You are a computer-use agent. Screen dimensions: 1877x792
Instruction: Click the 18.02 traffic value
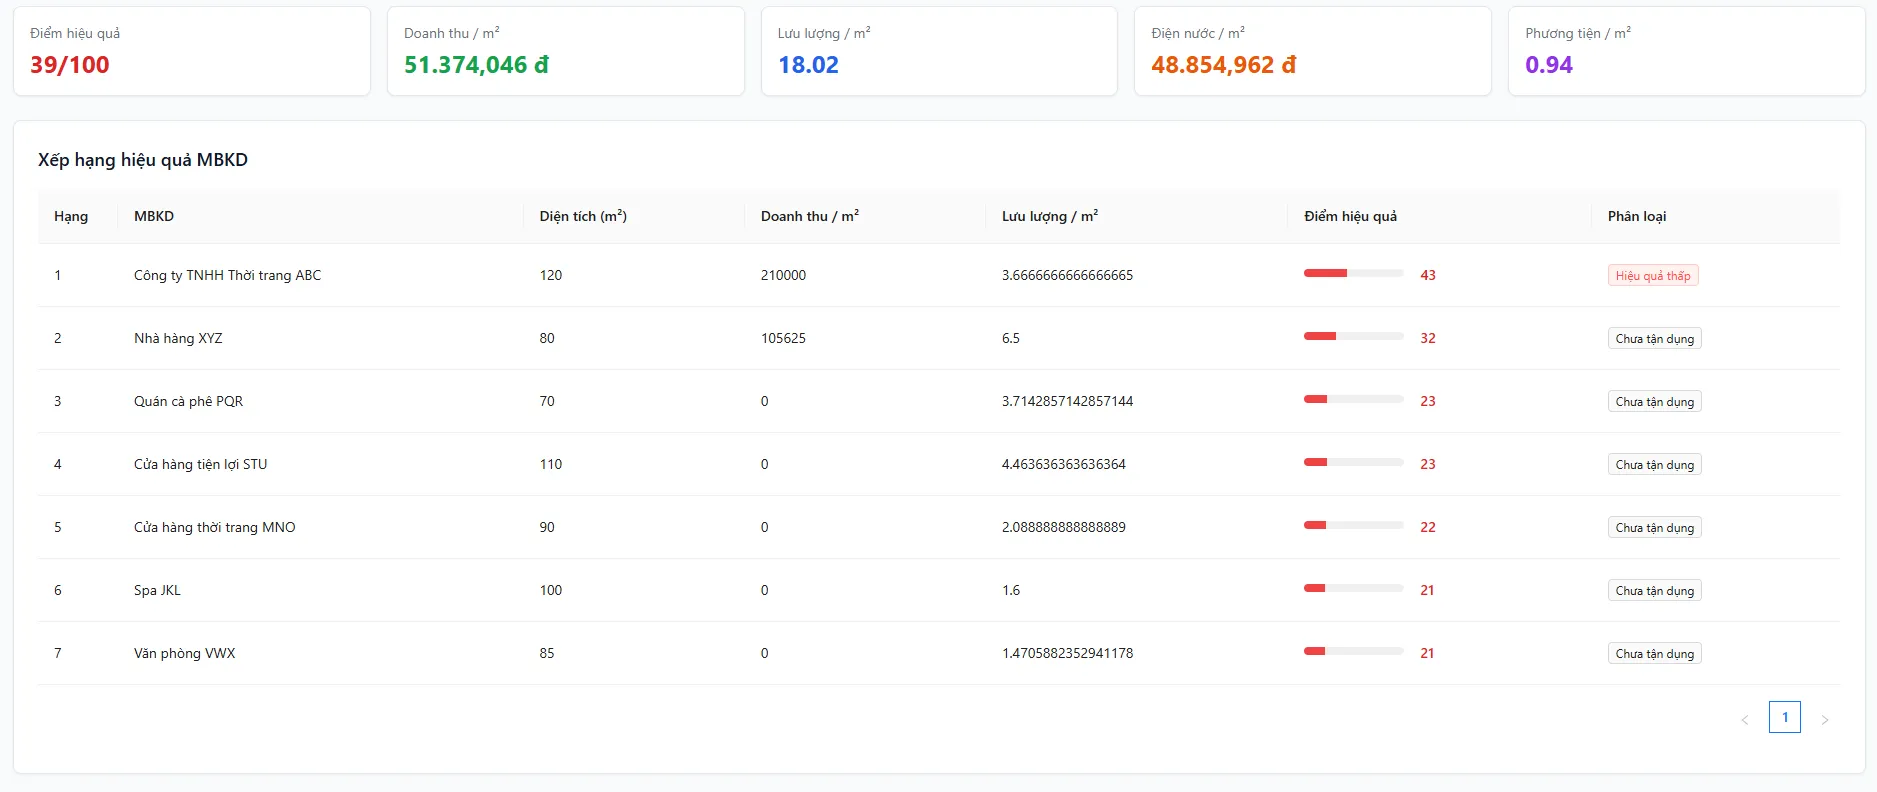pos(809,65)
